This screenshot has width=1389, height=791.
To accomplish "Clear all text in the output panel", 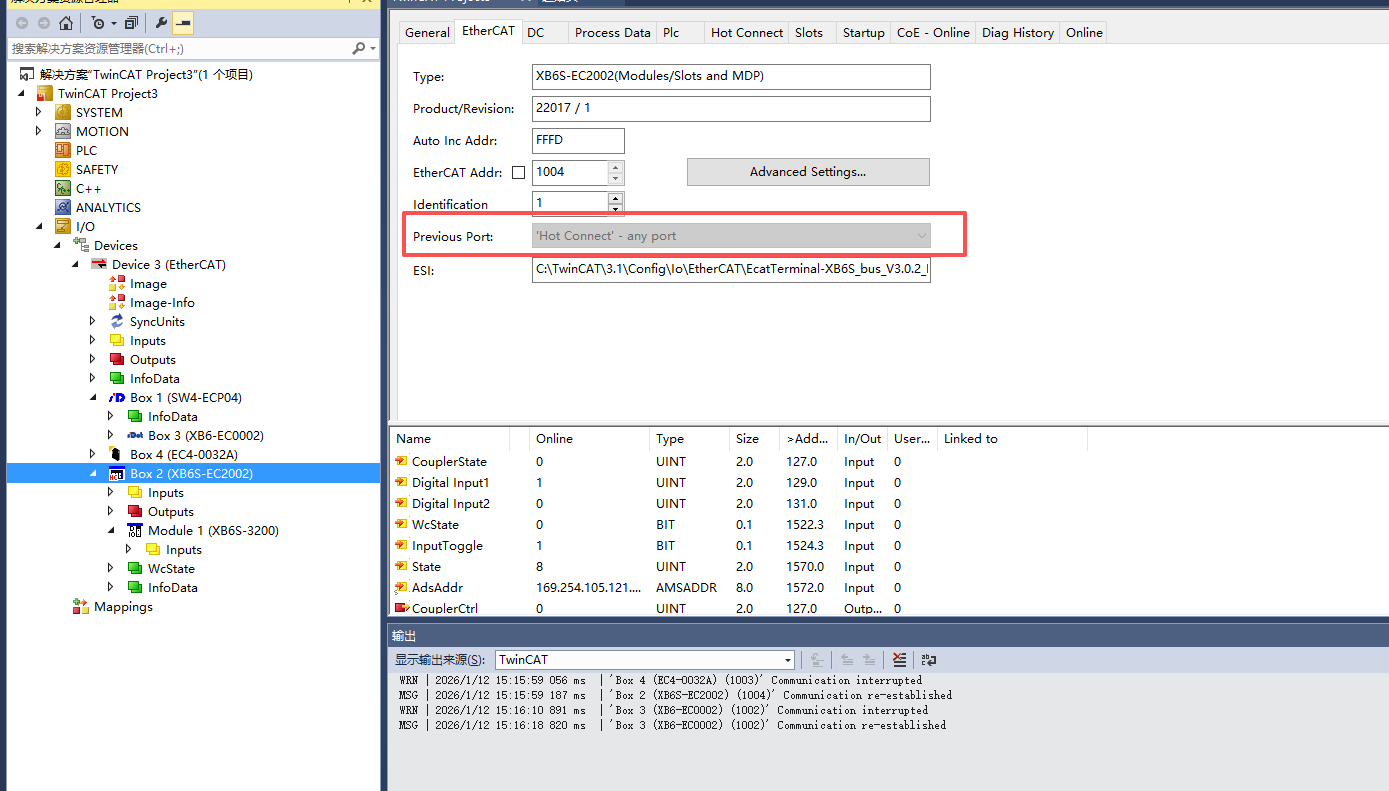I will [899, 660].
